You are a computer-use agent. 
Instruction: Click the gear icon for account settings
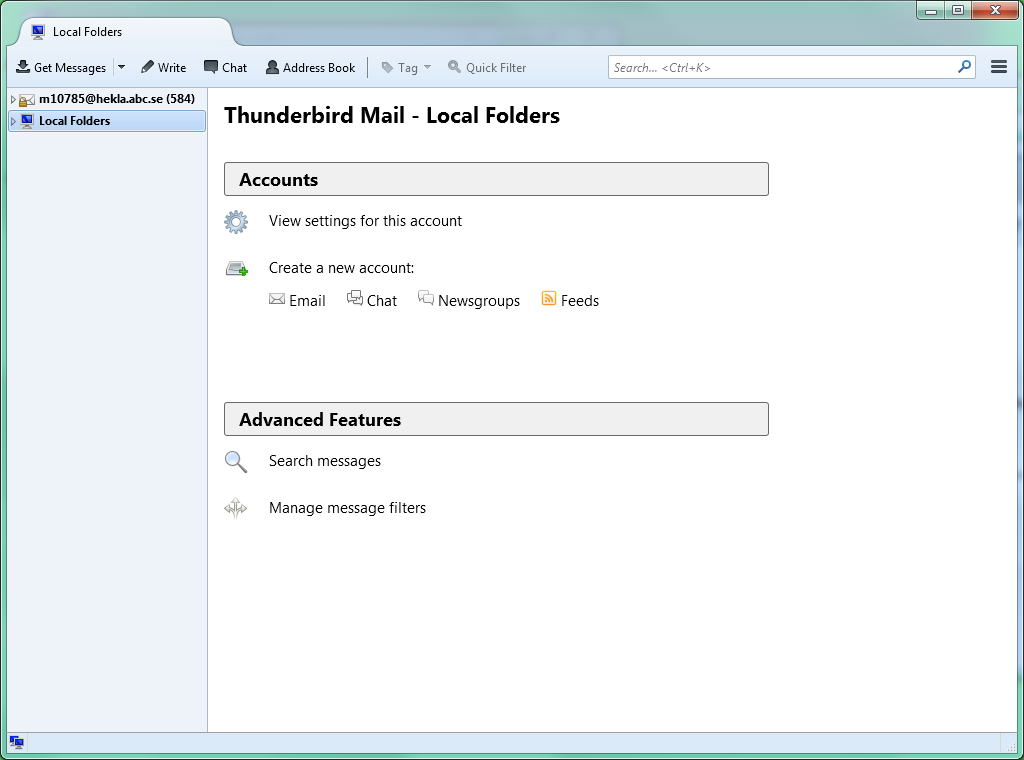pos(236,222)
